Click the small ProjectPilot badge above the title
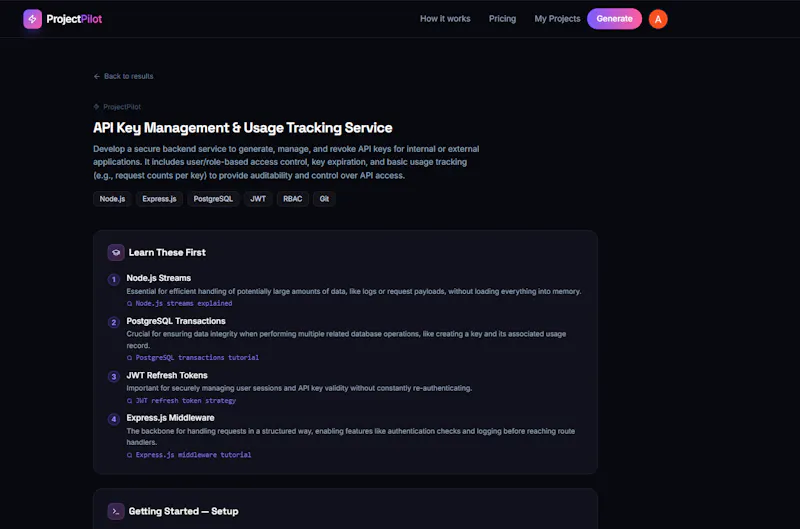 [117, 107]
